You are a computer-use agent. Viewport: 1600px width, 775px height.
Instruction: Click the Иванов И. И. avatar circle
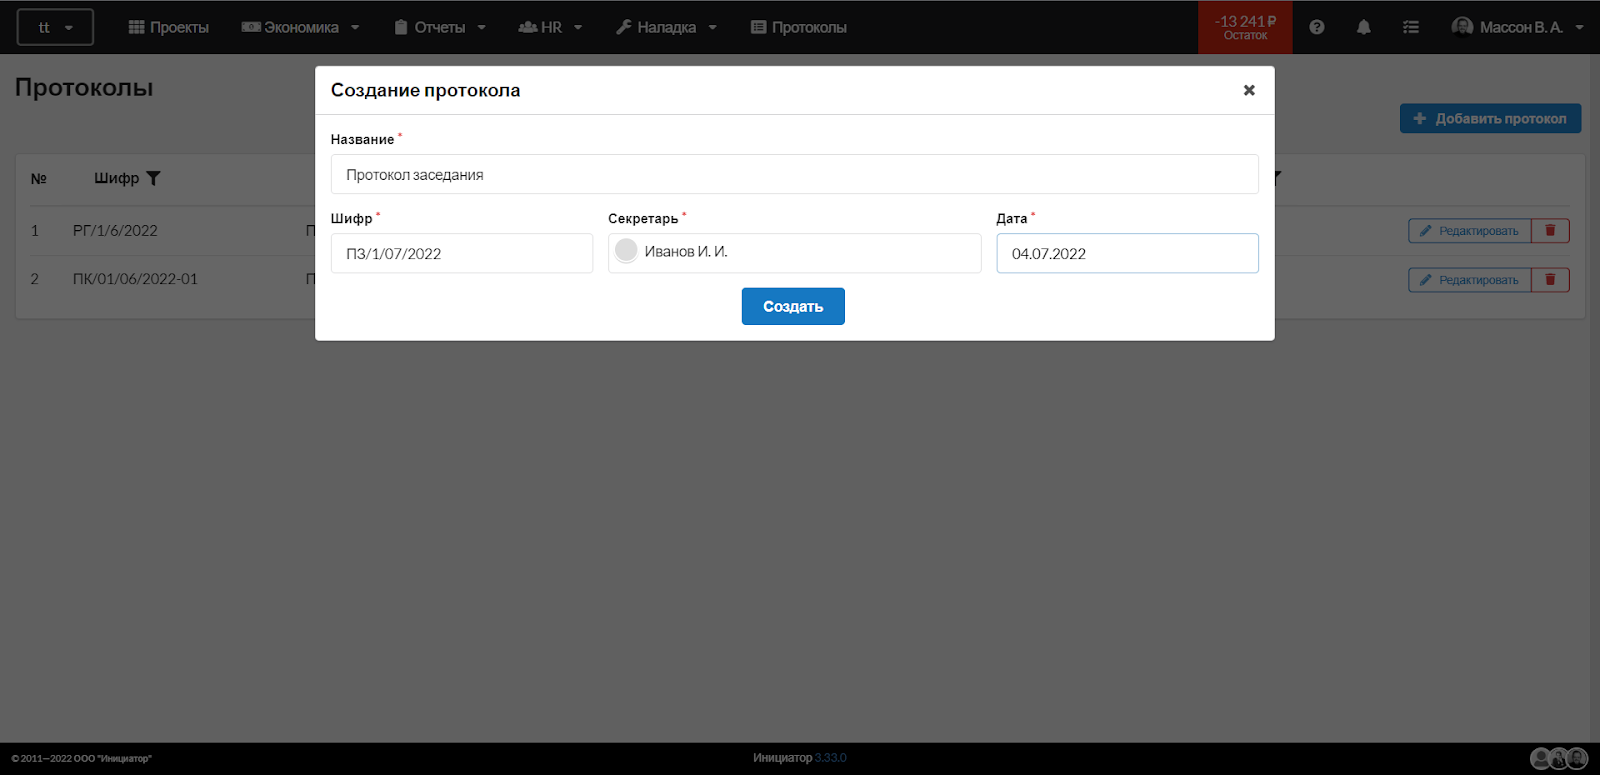pyautogui.click(x=626, y=250)
